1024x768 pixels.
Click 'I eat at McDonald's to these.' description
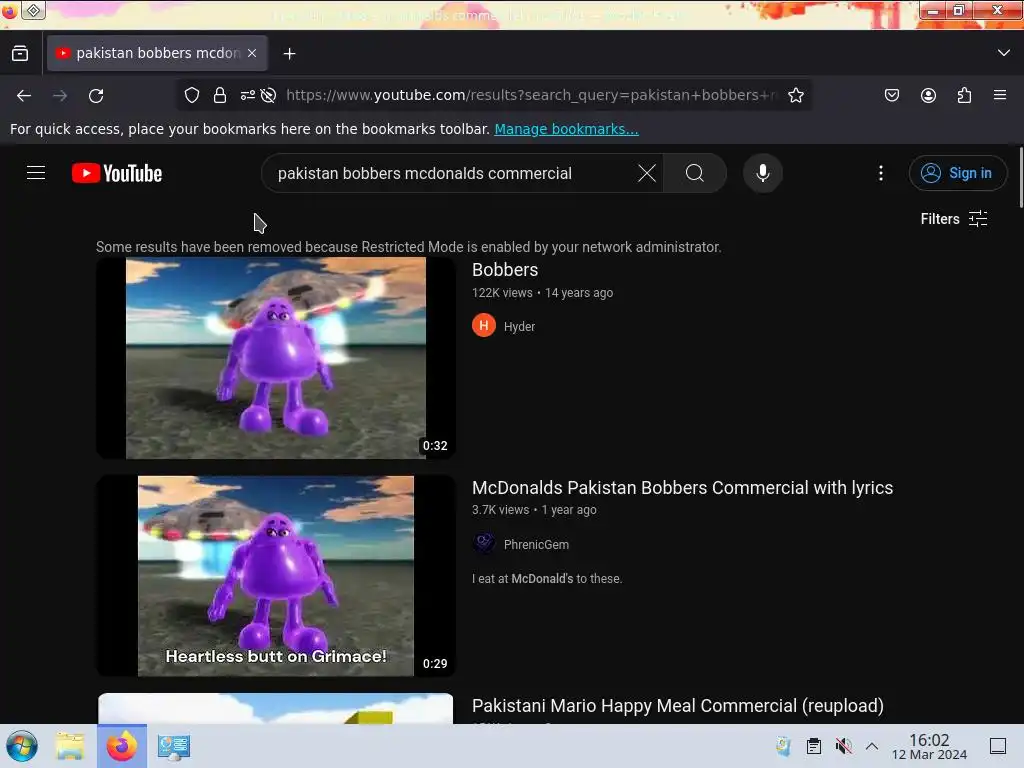click(547, 579)
